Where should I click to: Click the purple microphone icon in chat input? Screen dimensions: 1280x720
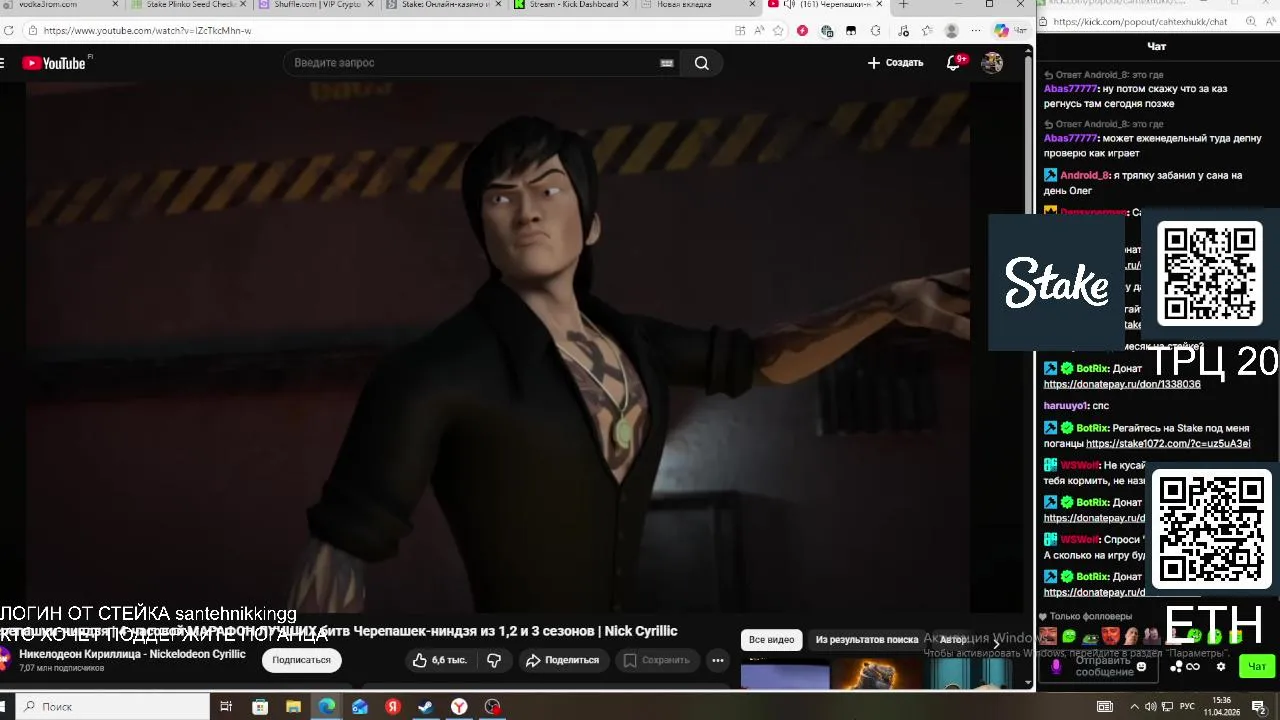(x=1055, y=667)
